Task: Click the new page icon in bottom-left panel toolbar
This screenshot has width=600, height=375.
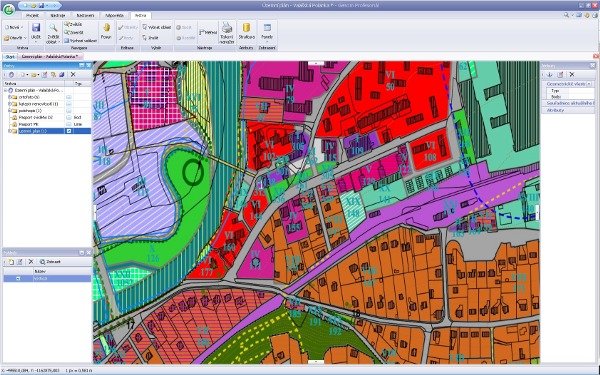Action: pyautogui.click(x=11, y=262)
